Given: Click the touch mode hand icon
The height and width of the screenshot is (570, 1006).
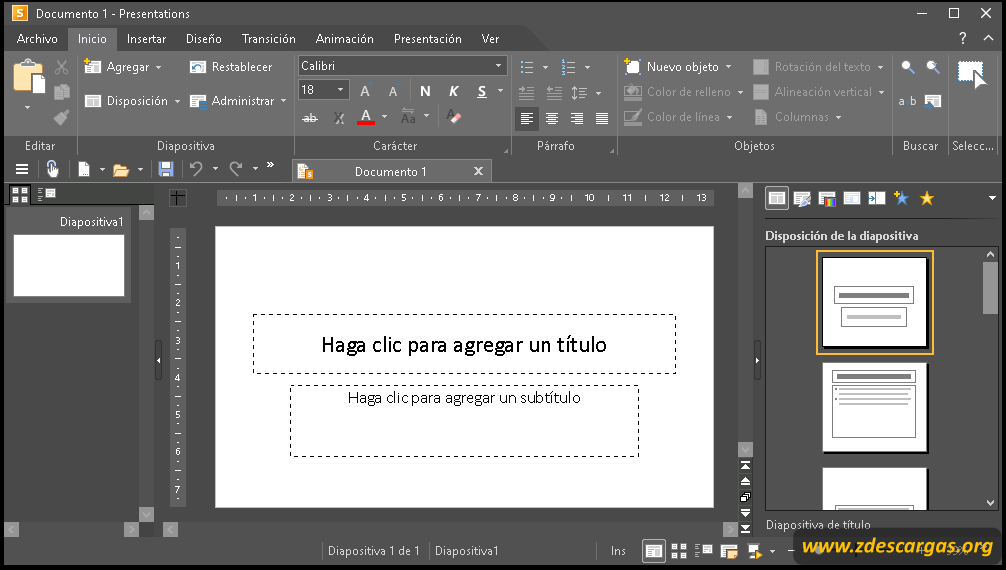Looking at the screenshot, I should coord(53,169).
